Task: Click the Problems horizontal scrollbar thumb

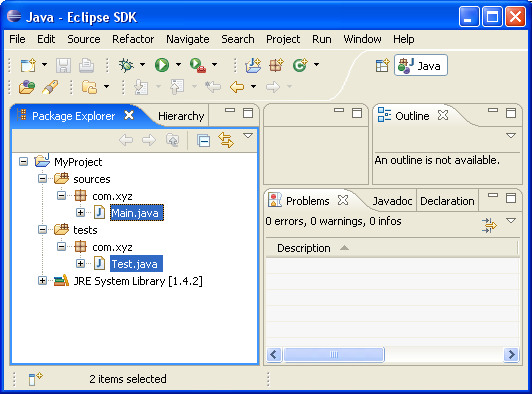Action: (x=334, y=355)
